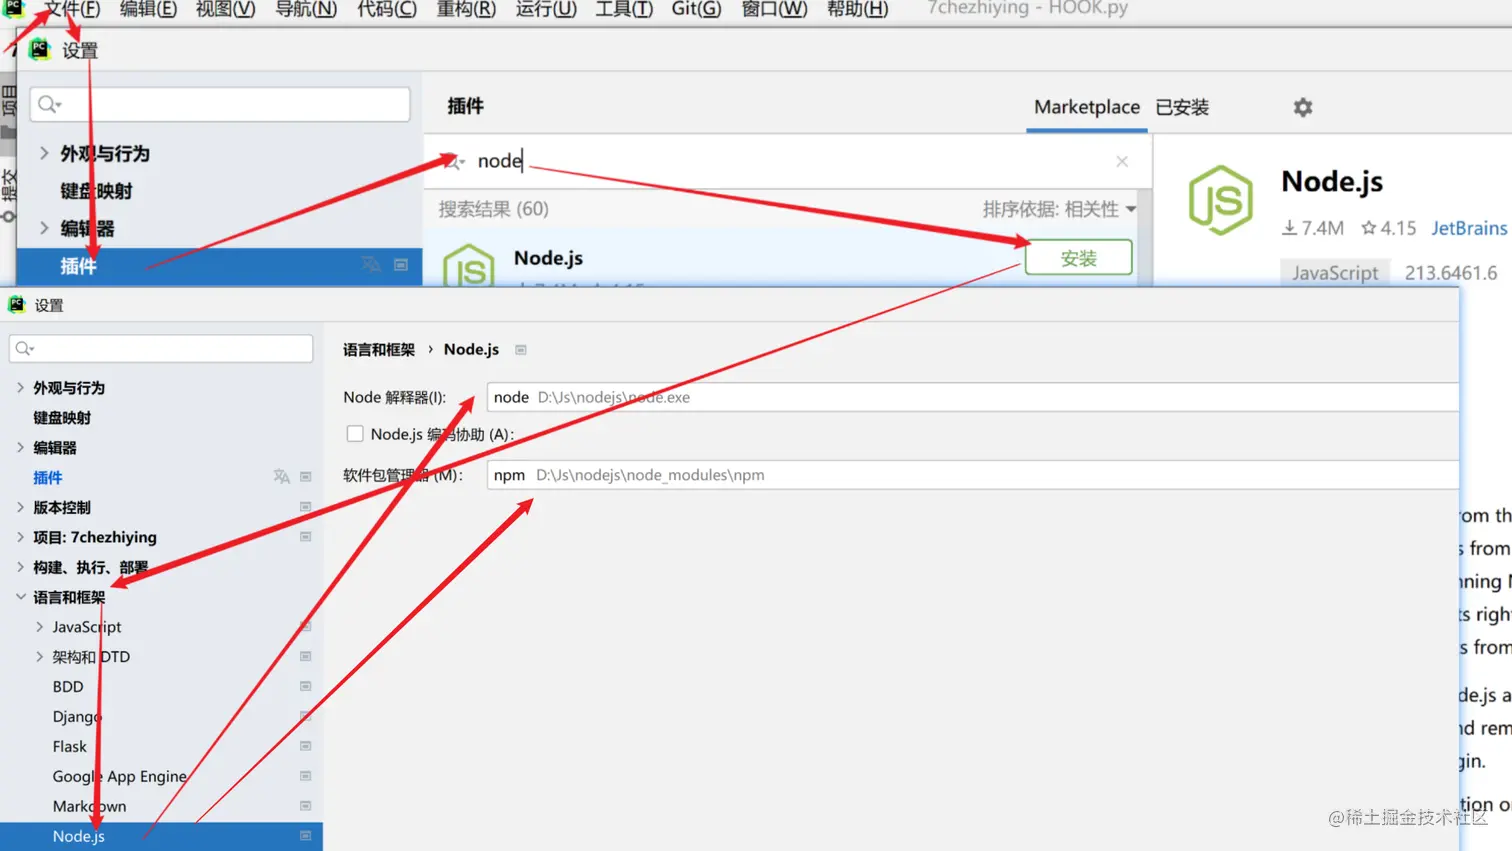The width and height of the screenshot is (1512, 851).
Task: Open the 代码(C) menu
Action: click(387, 9)
